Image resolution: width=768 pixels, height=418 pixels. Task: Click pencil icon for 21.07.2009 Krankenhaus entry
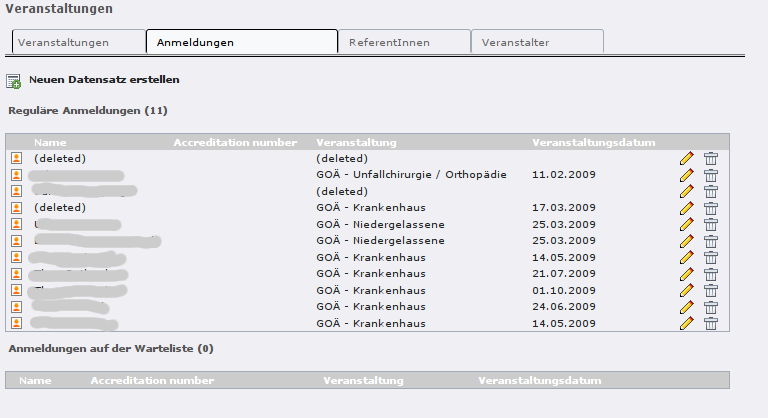click(686, 274)
